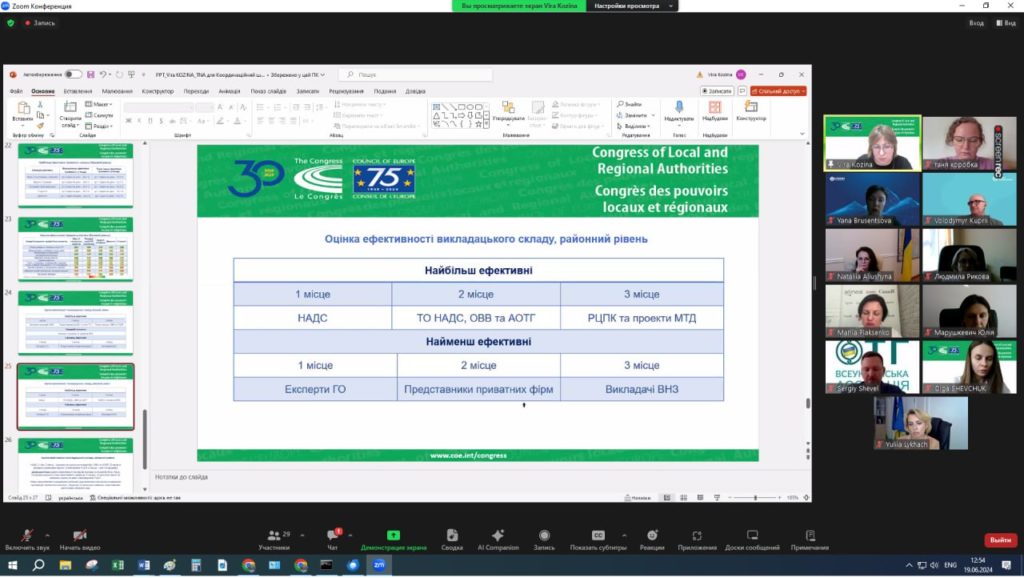
Task: Click the Записати record button
Action: tap(717, 91)
